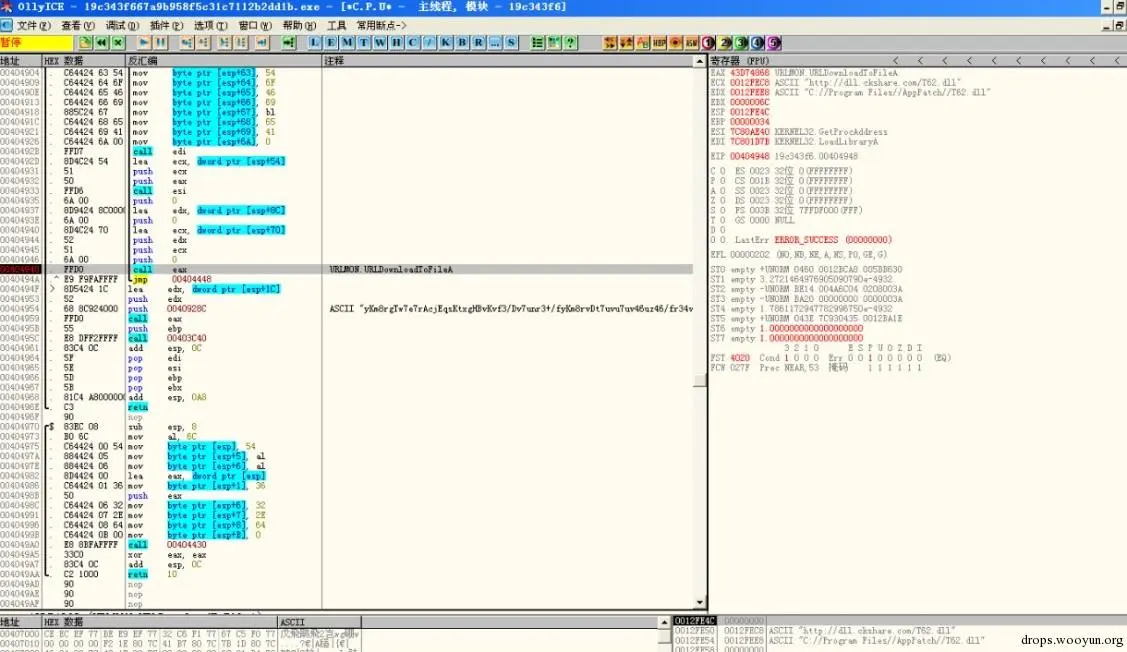Open the 窗口(W) menu
The image size is (1127, 652).
255,25
